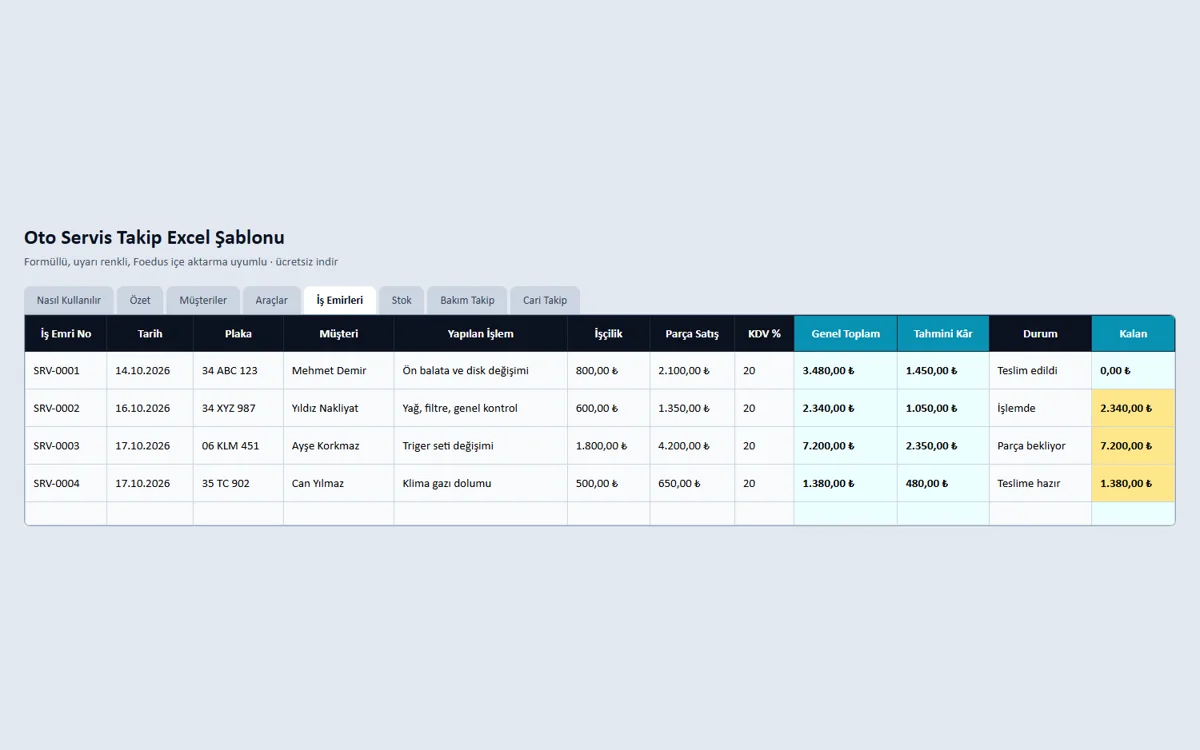This screenshot has height=750, width=1200.
Task: Click the Genel Toplam column header
Action: (846, 334)
